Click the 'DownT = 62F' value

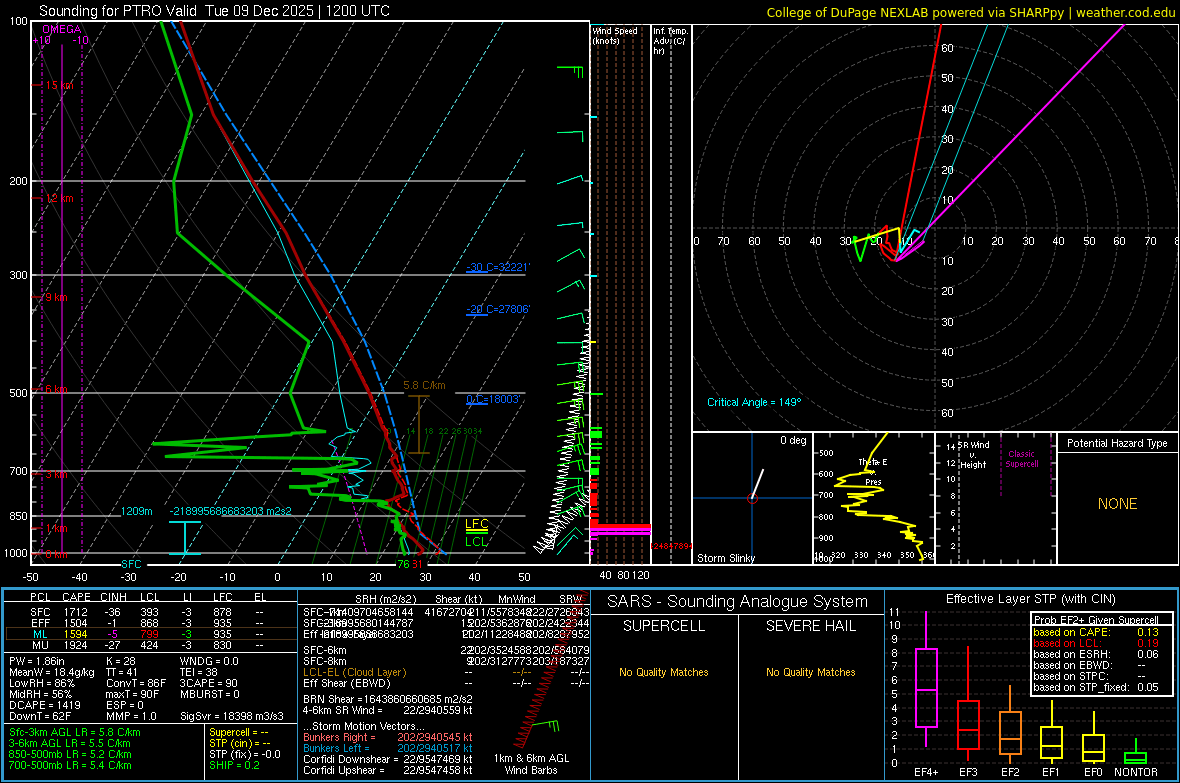(40, 716)
